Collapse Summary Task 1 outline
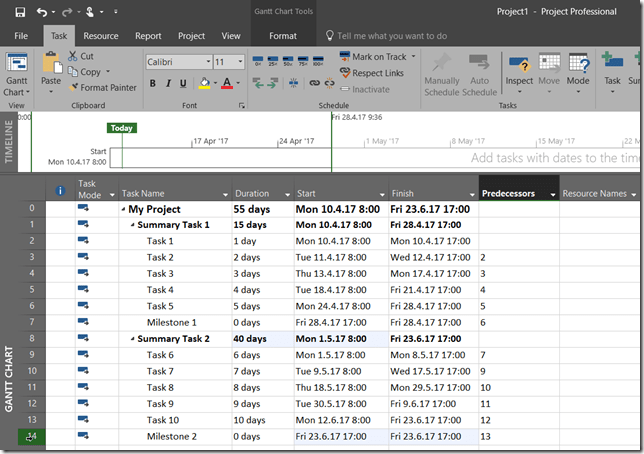 [x=133, y=225]
